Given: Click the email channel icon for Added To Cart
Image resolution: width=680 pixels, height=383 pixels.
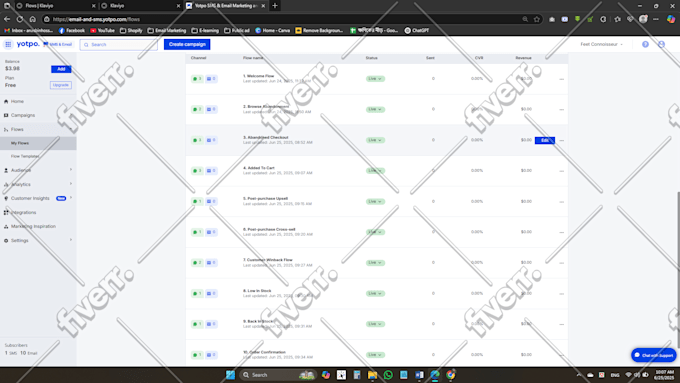Looking at the screenshot, I should [x=211, y=171].
